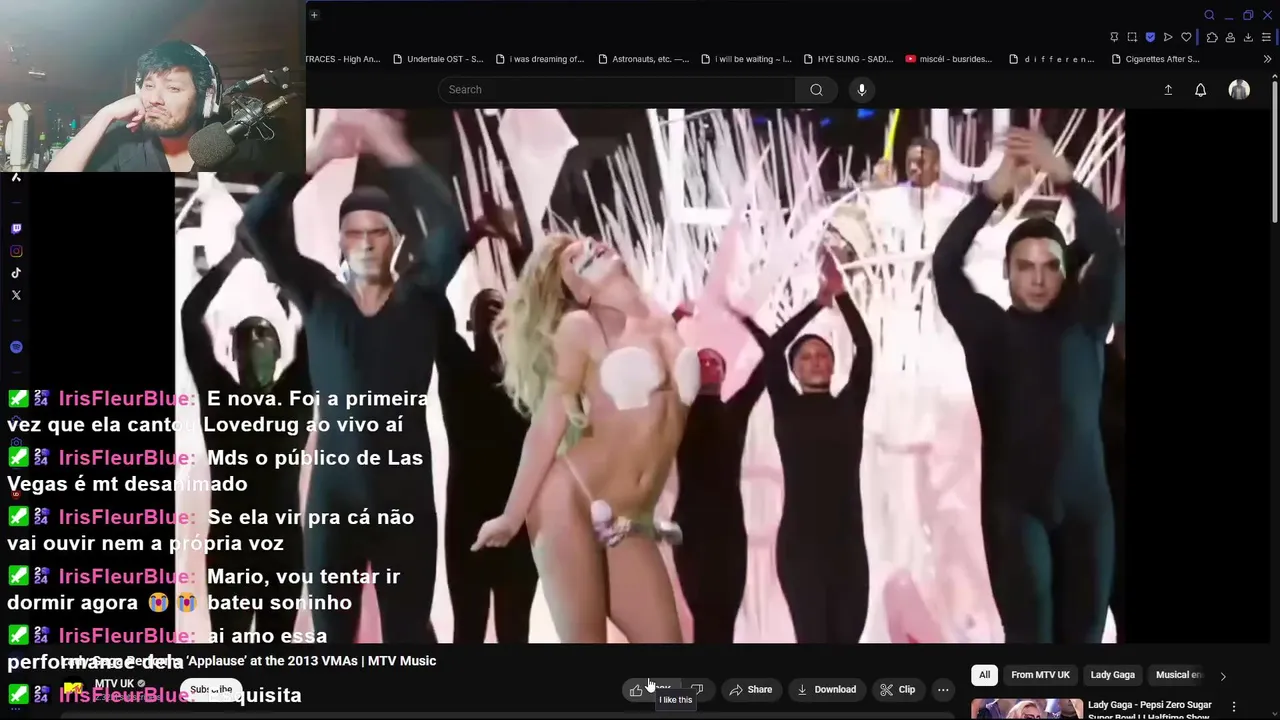
Task: Add page to bookmarks with heart icon
Action: pos(1186,37)
